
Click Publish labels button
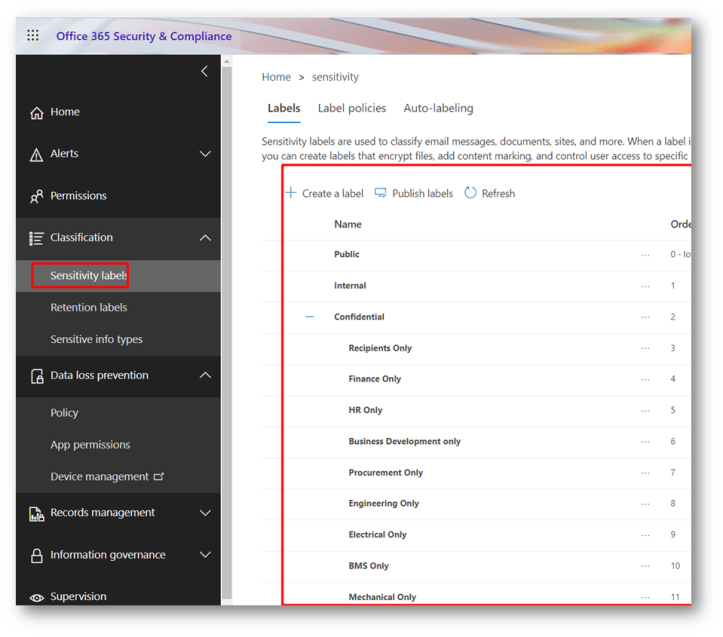(413, 193)
